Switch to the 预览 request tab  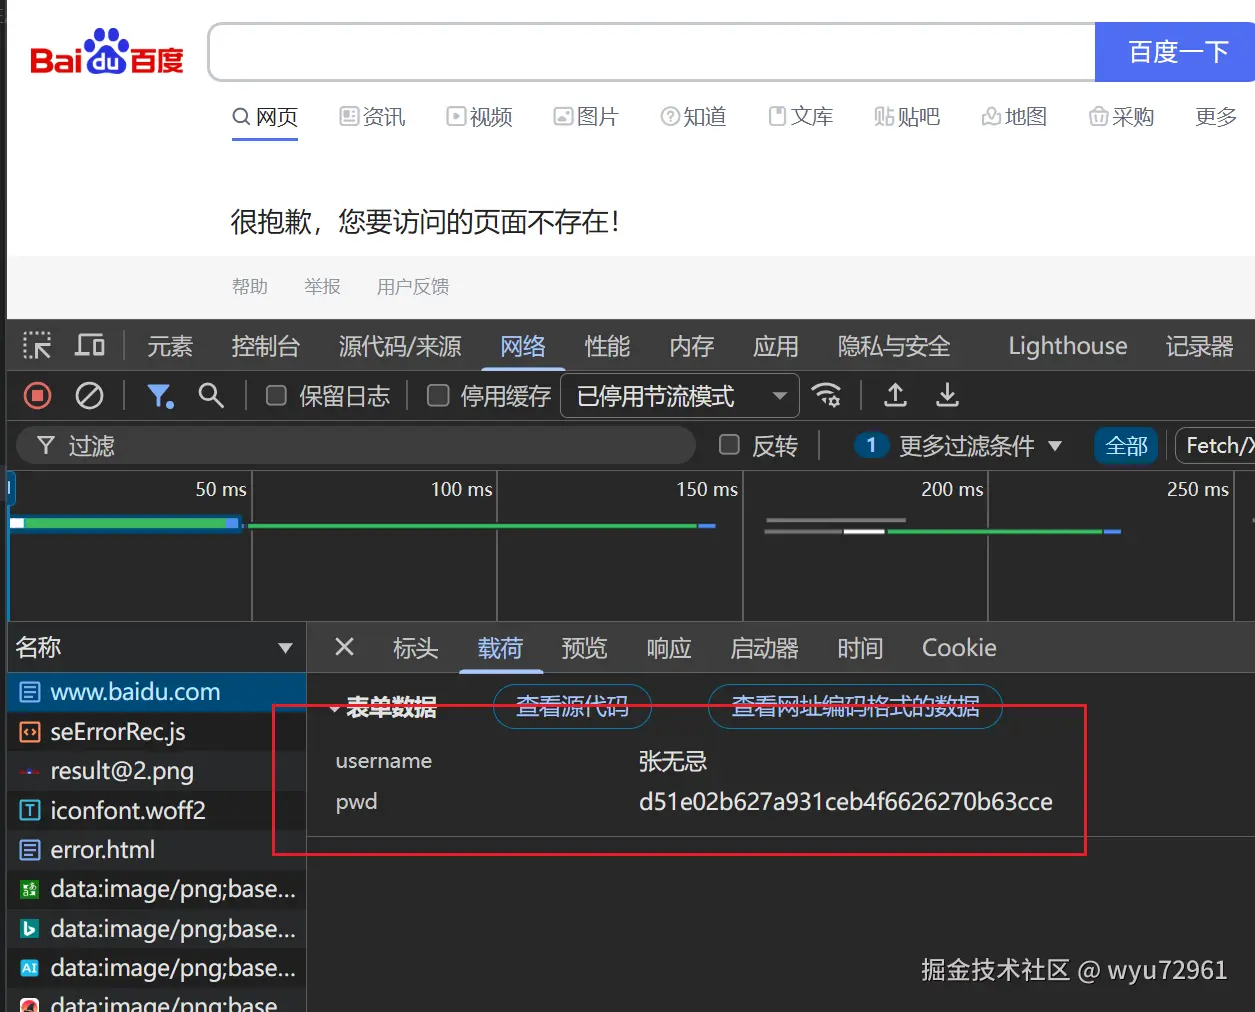point(584,648)
